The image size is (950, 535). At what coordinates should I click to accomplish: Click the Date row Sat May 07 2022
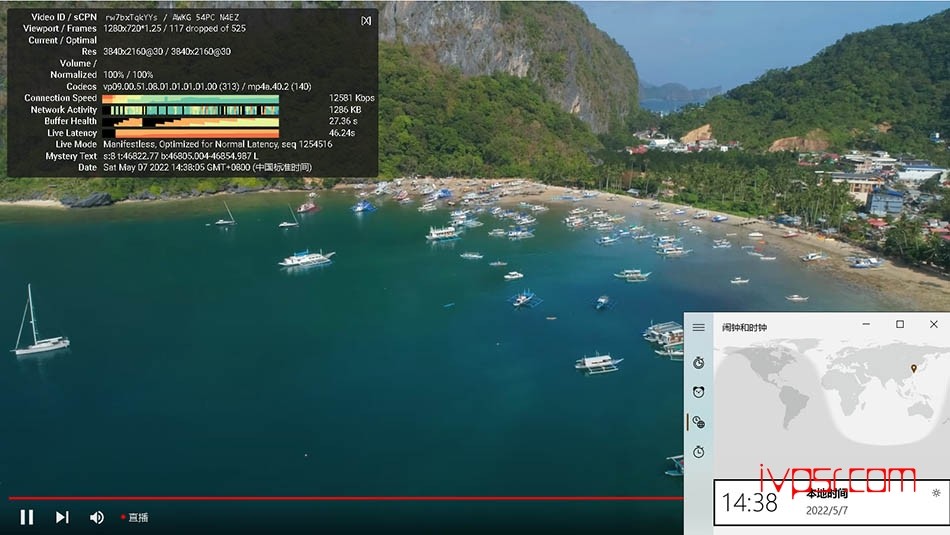(207, 167)
